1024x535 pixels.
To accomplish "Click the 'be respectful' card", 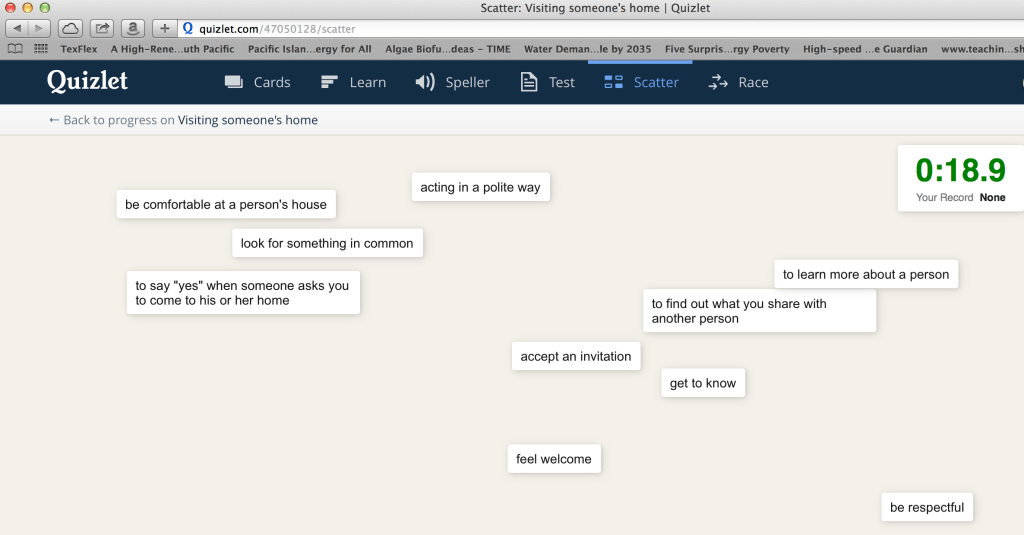I will (x=927, y=507).
